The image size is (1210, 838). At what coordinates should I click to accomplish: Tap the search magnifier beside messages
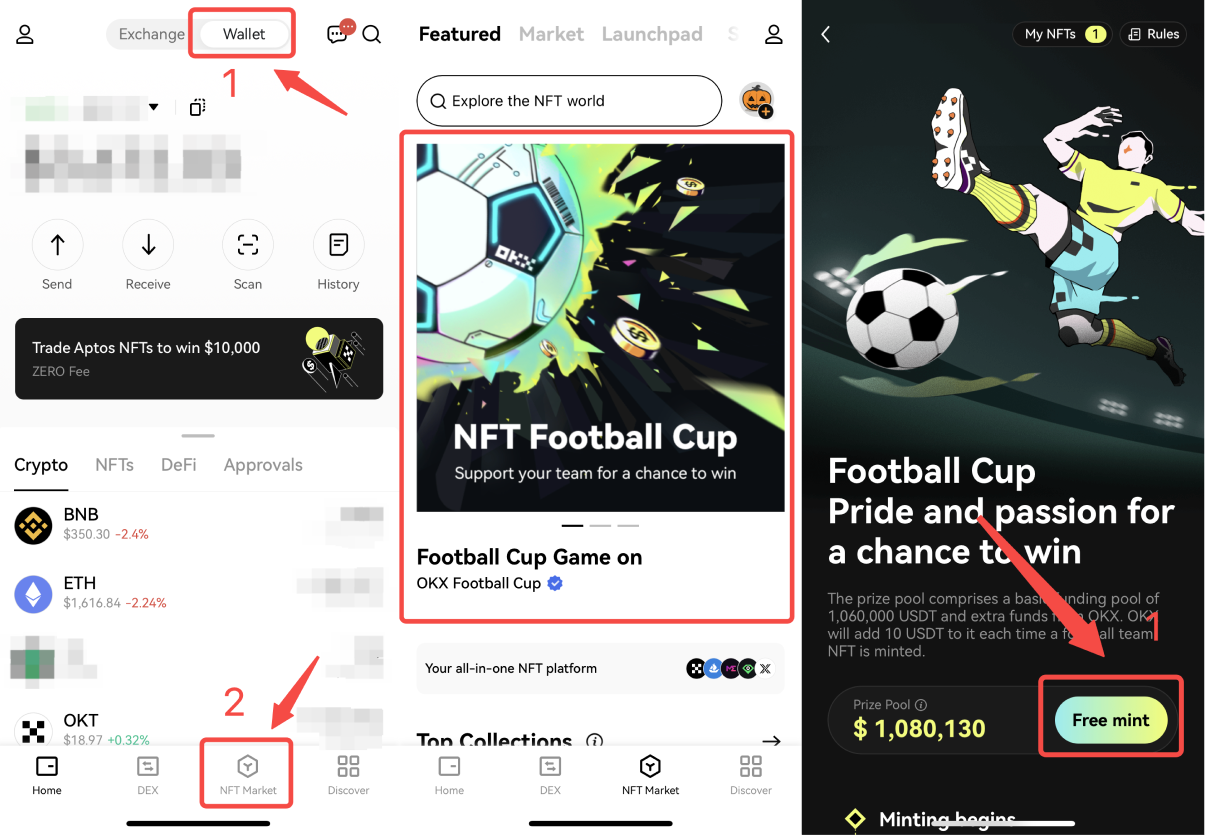[x=372, y=34]
